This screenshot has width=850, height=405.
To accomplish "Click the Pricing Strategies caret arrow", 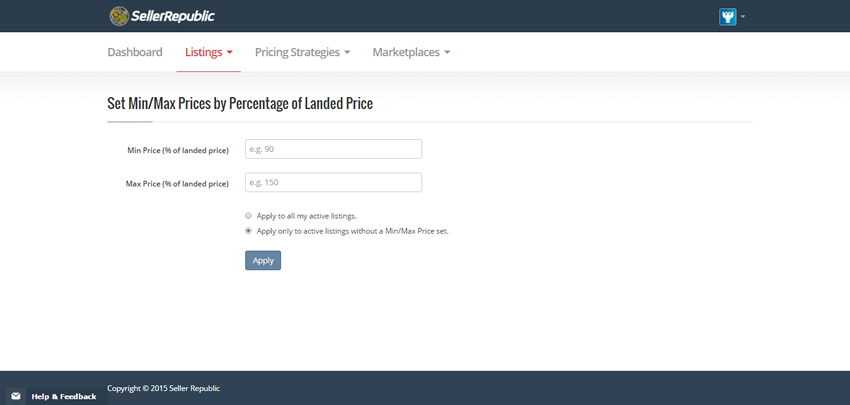I will (347, 53).
